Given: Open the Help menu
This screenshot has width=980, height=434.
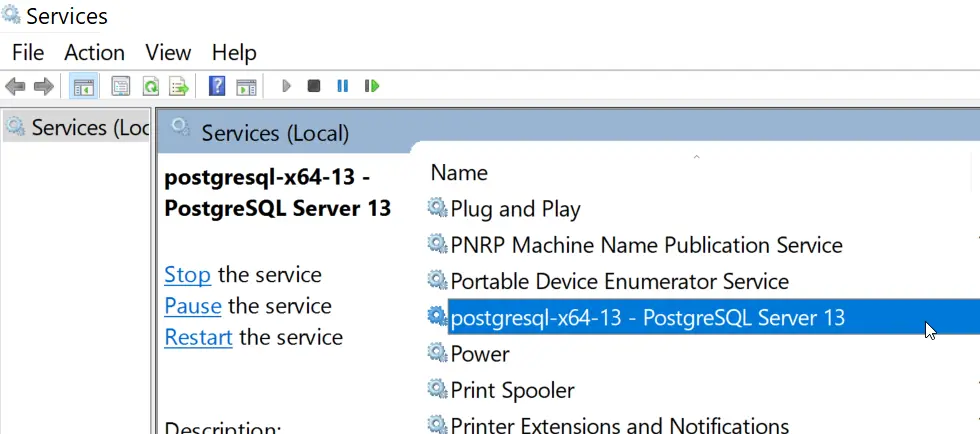Looking at the screenshot, I should click(234, 53).
